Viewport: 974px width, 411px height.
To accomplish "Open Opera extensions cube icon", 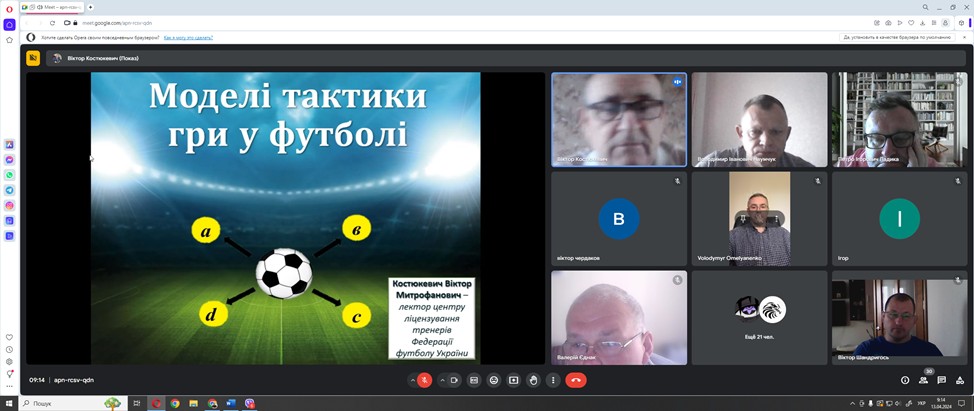I will coord(961,23).
